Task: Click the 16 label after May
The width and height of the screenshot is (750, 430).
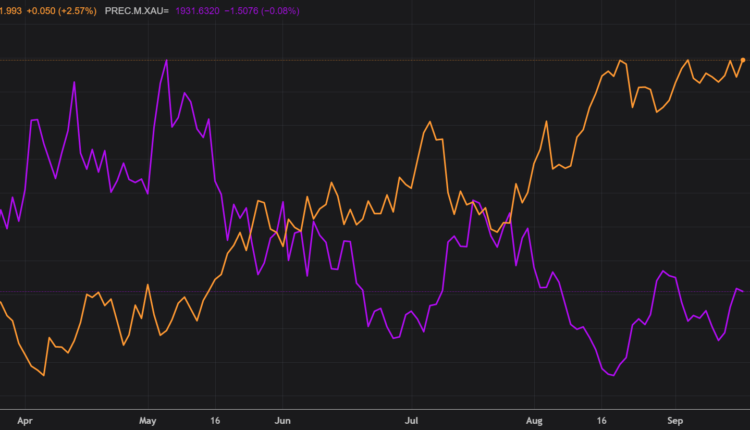Action: coord(214,423)
